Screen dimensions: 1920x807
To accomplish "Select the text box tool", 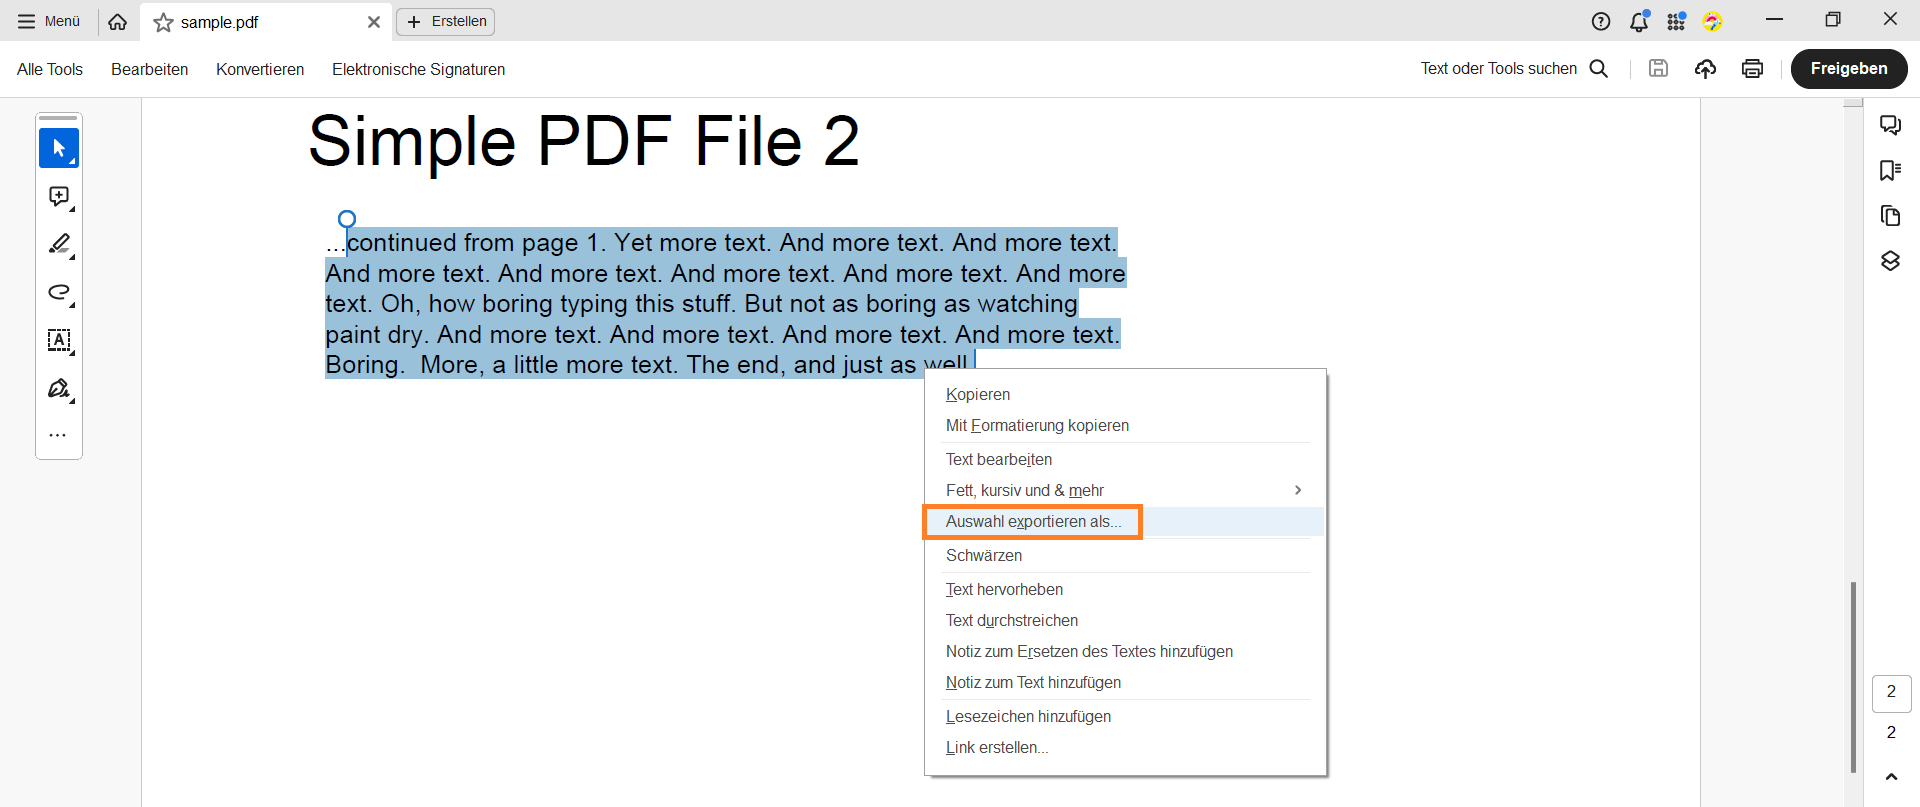I will pyautogui.click(x=59, y=340).
